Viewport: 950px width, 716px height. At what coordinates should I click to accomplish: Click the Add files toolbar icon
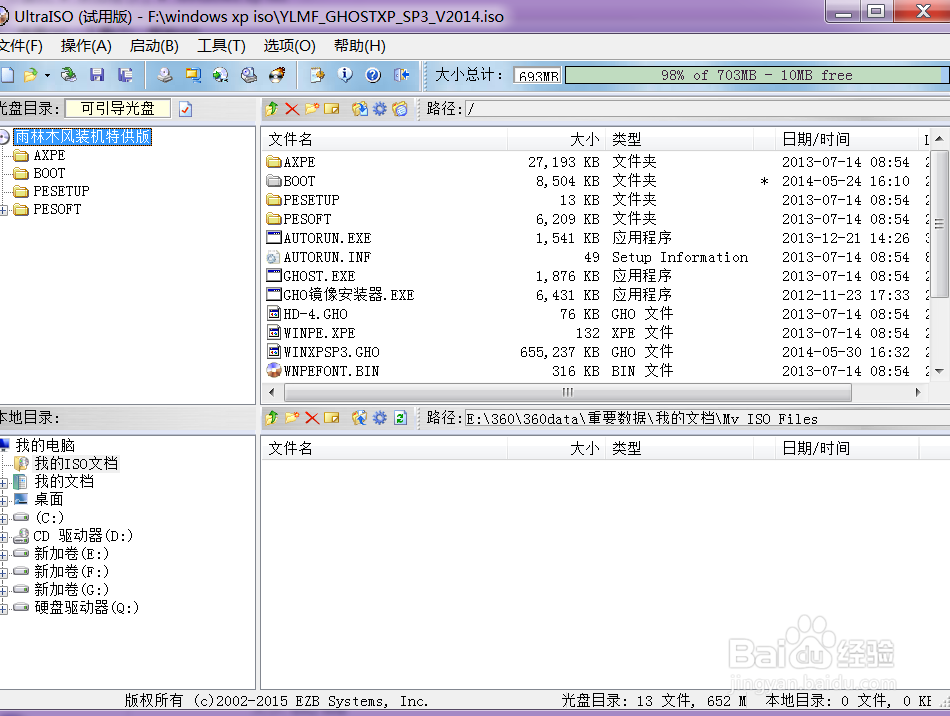(317, 75)
